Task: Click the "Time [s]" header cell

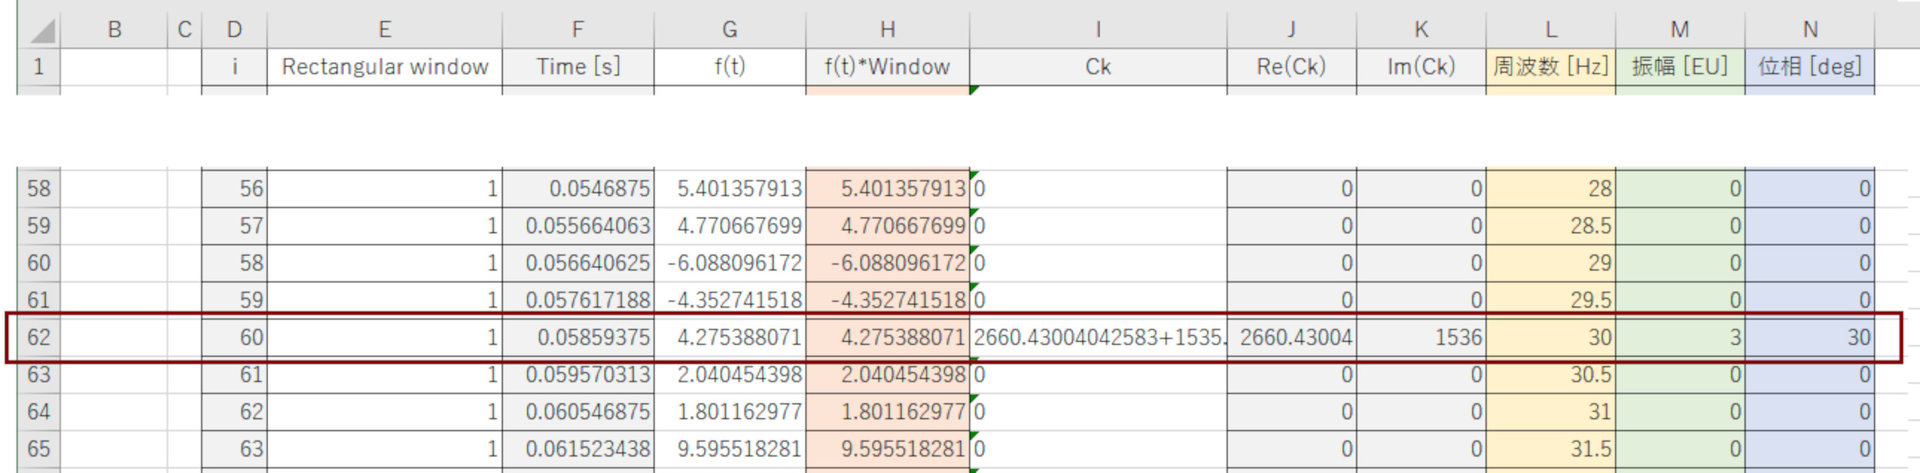Action: pos(578,67)
